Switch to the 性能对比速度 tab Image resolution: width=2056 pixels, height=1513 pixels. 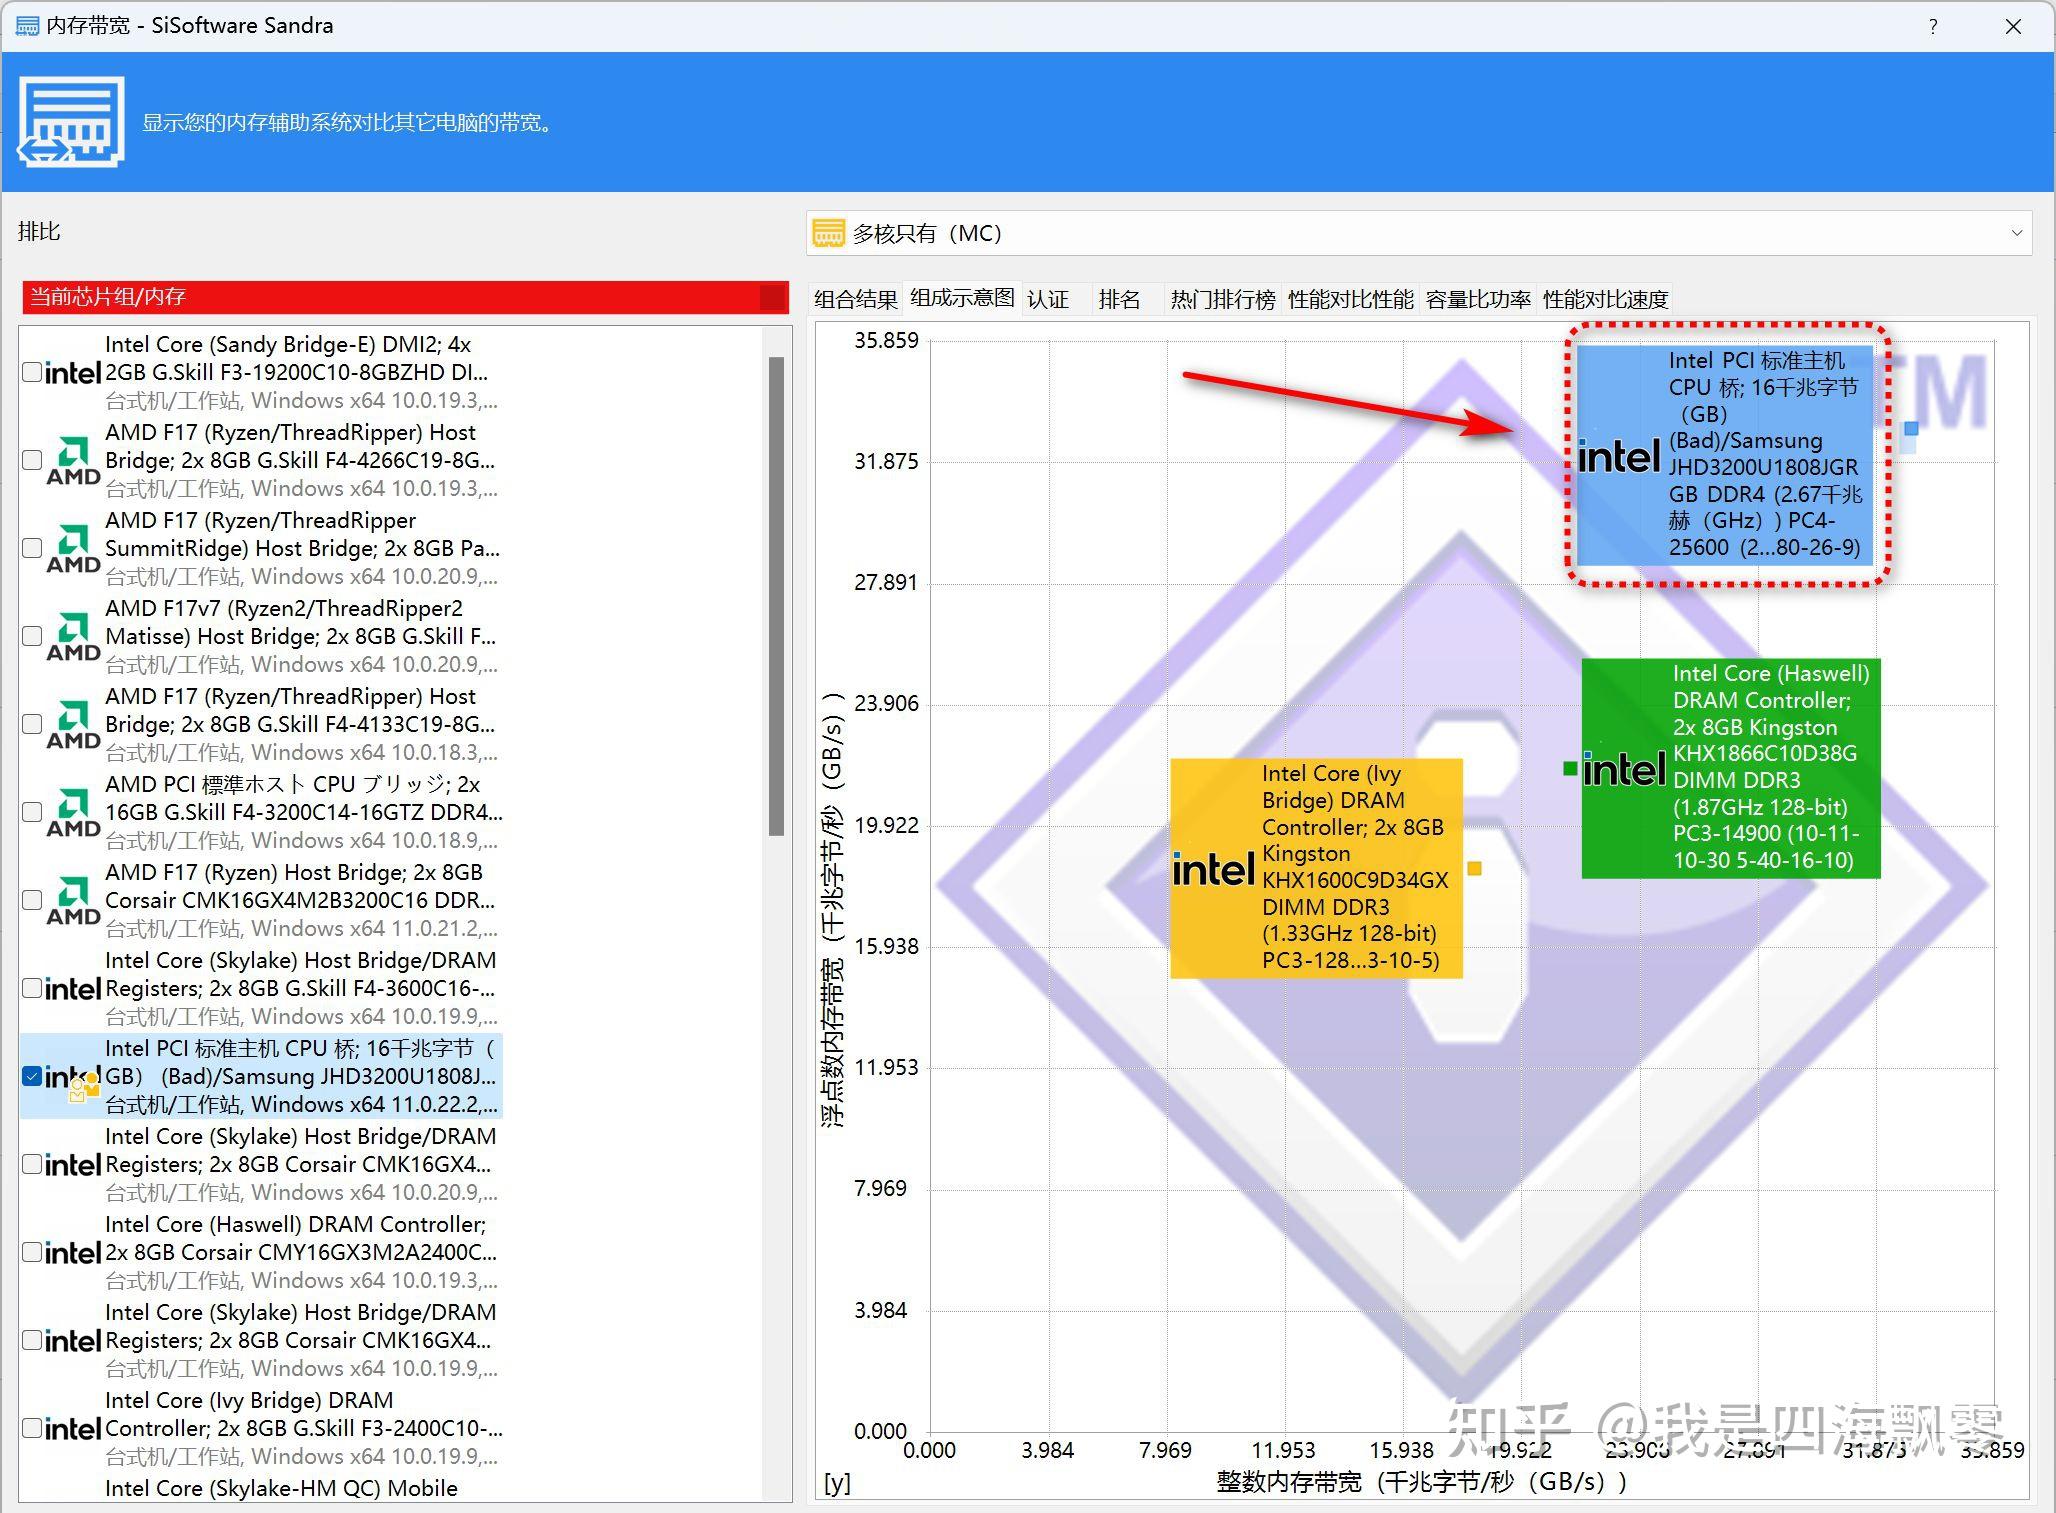[x=1605, y=299]
